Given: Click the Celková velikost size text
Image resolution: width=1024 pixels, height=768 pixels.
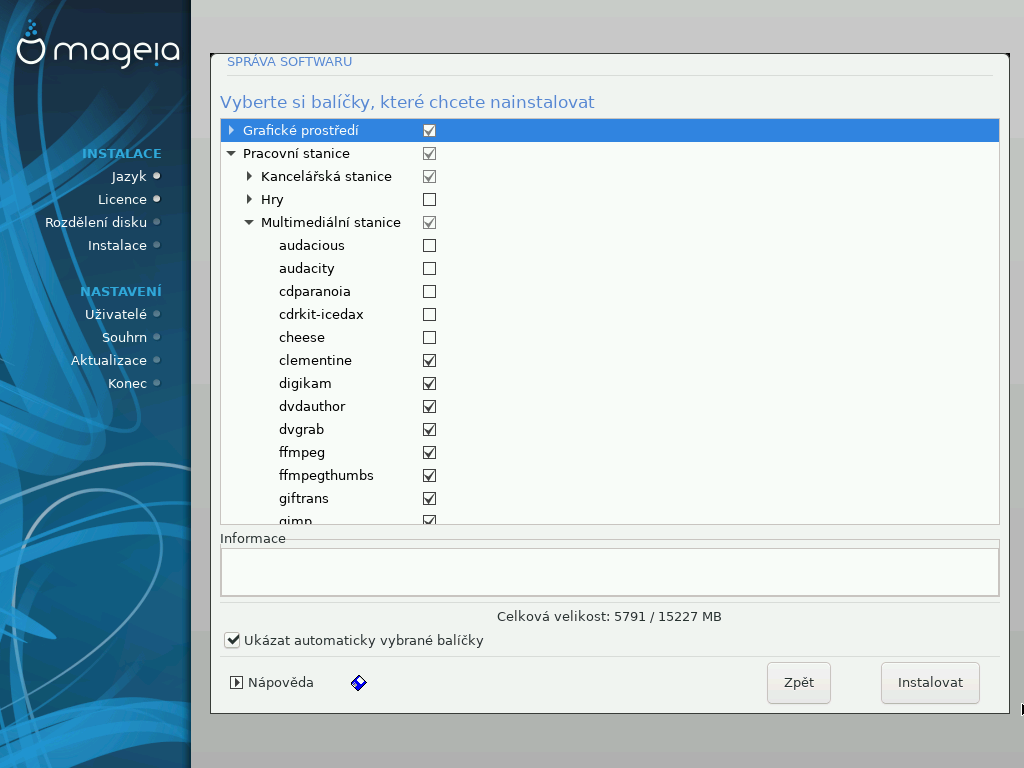Looking at the screenshot, I should 609,616.
